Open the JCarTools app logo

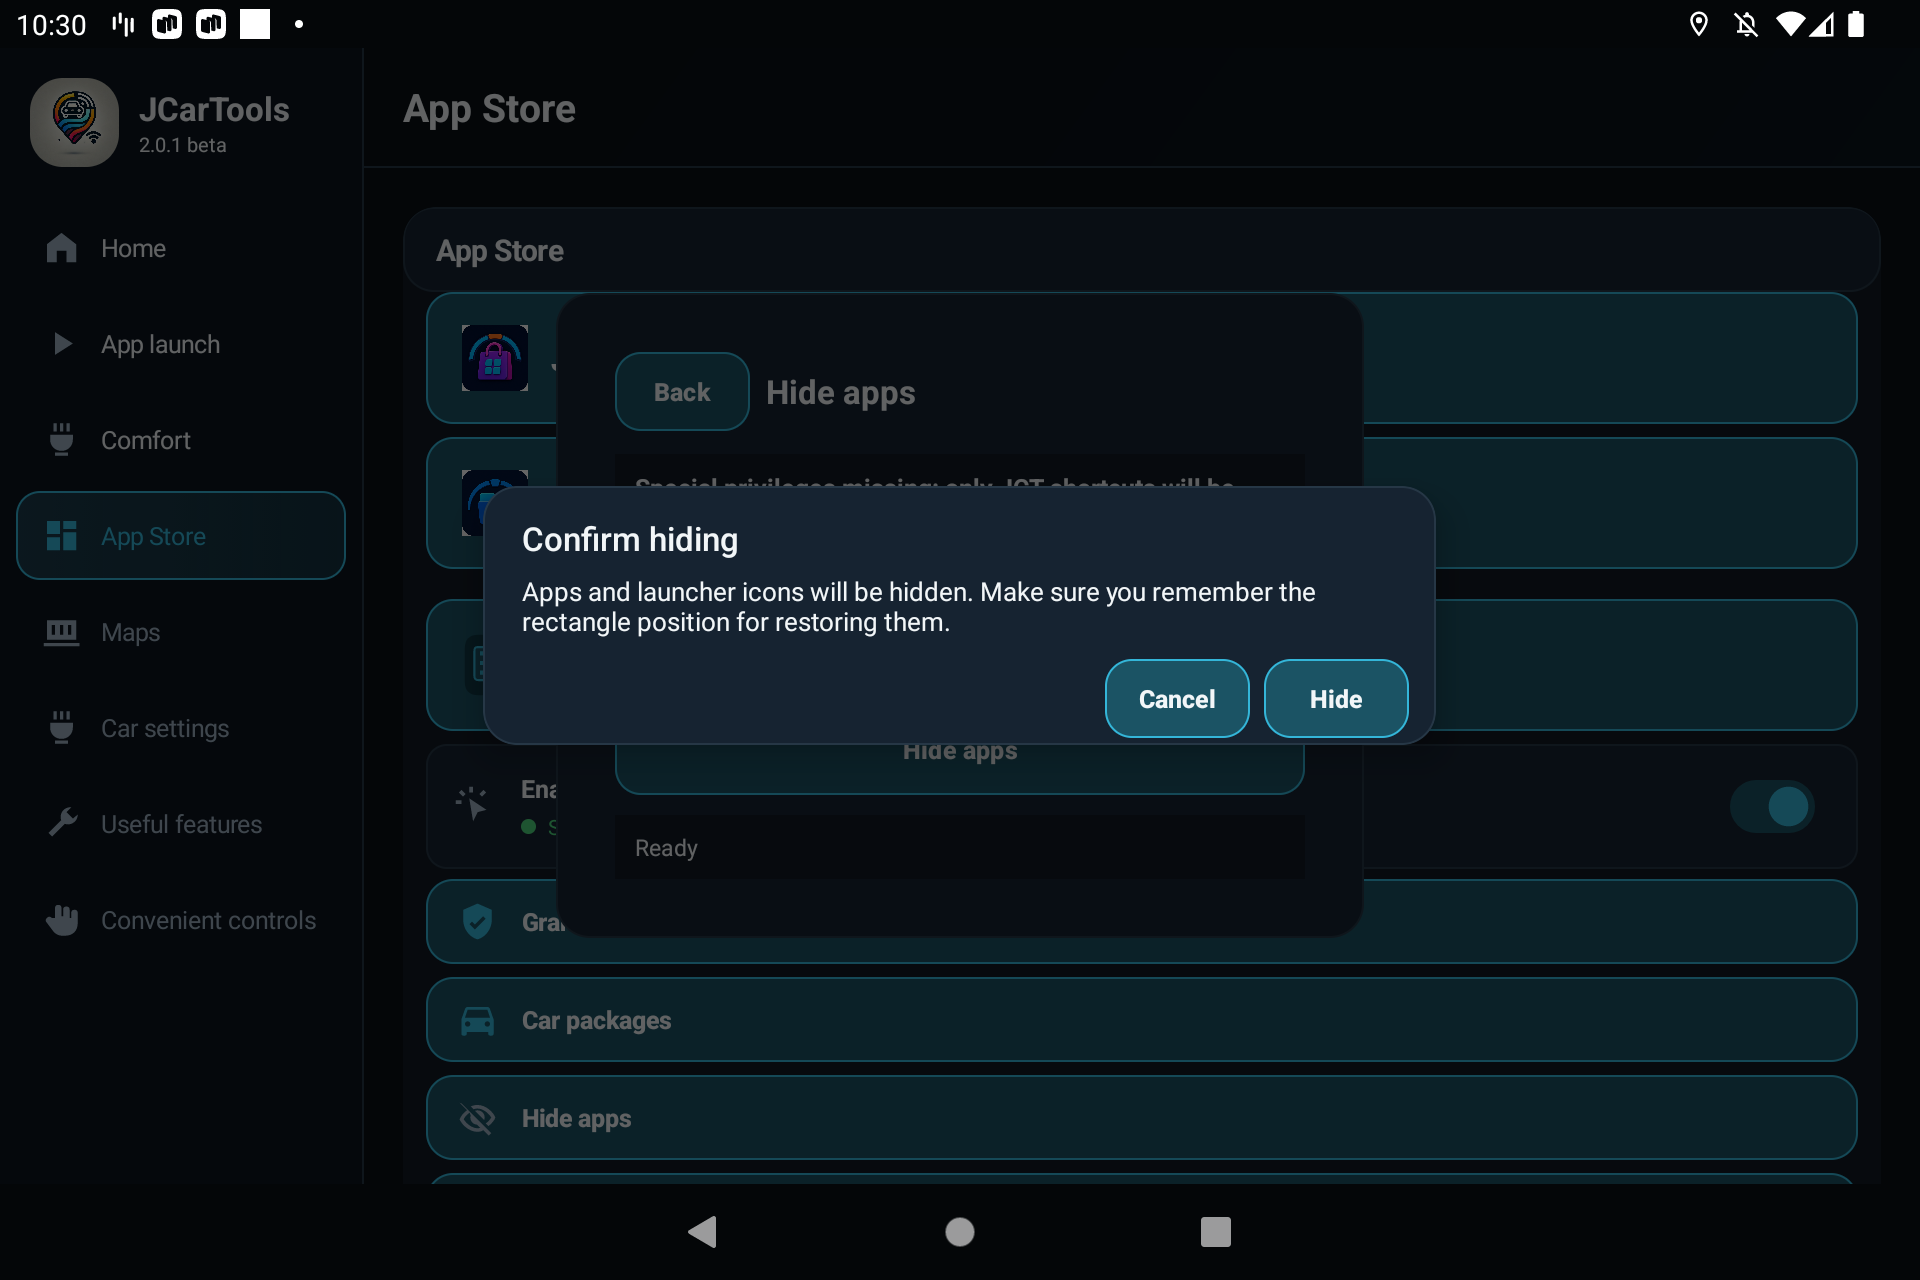74,122
